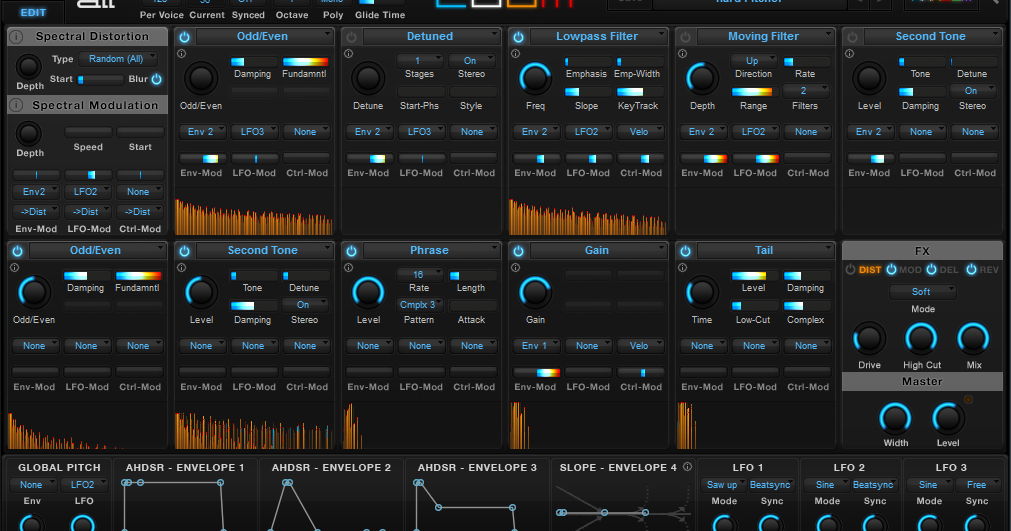The width and height of the screenshot is (1011, 531).
Task: Disable the Phrase module power button
Action: pyautogui.click(x=351, y=251)
